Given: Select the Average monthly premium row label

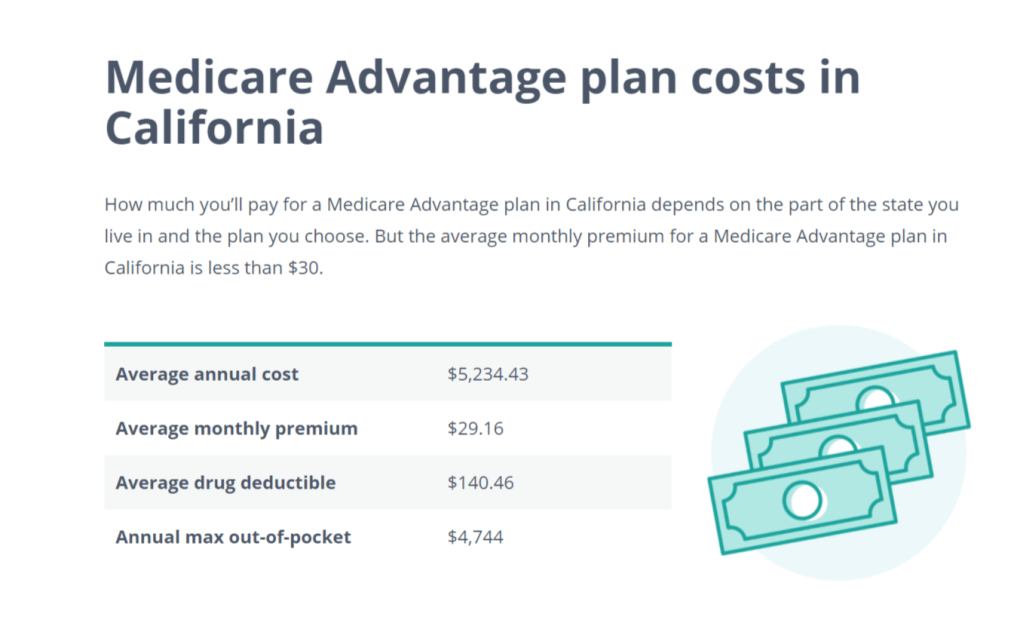Looking at the screenshot, I should (x=236, y=429).
